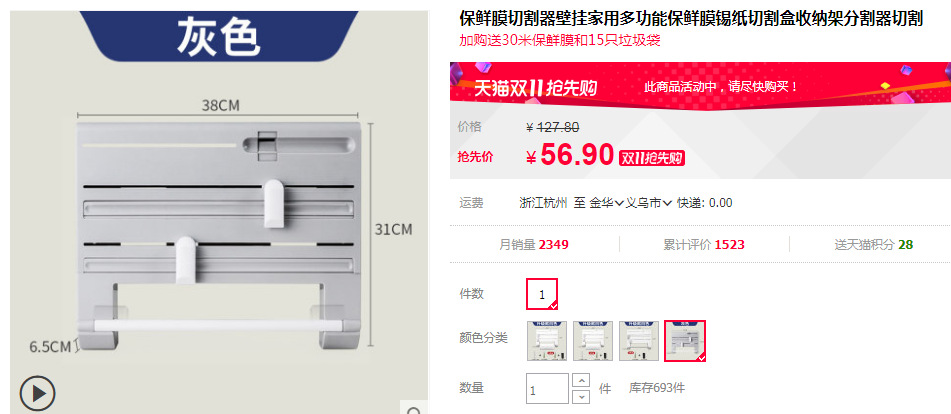Image resolution: width=951 pixels, height=414 pixels.
Task: Click the 送天猫积分 28 points info
Action: click(873, 245)
